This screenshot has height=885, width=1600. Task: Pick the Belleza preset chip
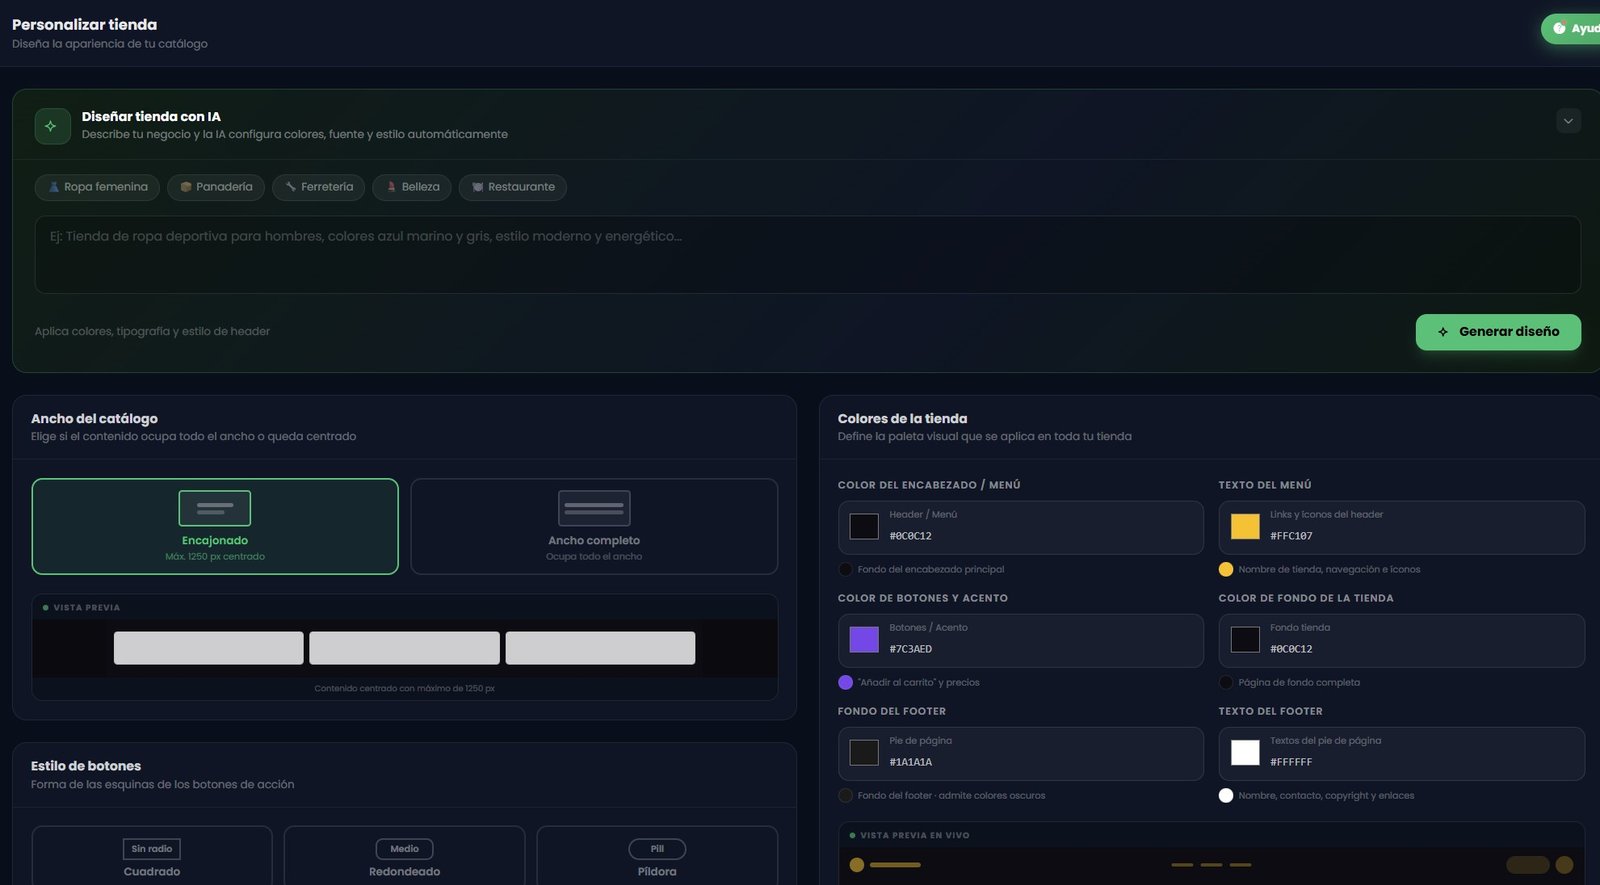tap(412, 187)
